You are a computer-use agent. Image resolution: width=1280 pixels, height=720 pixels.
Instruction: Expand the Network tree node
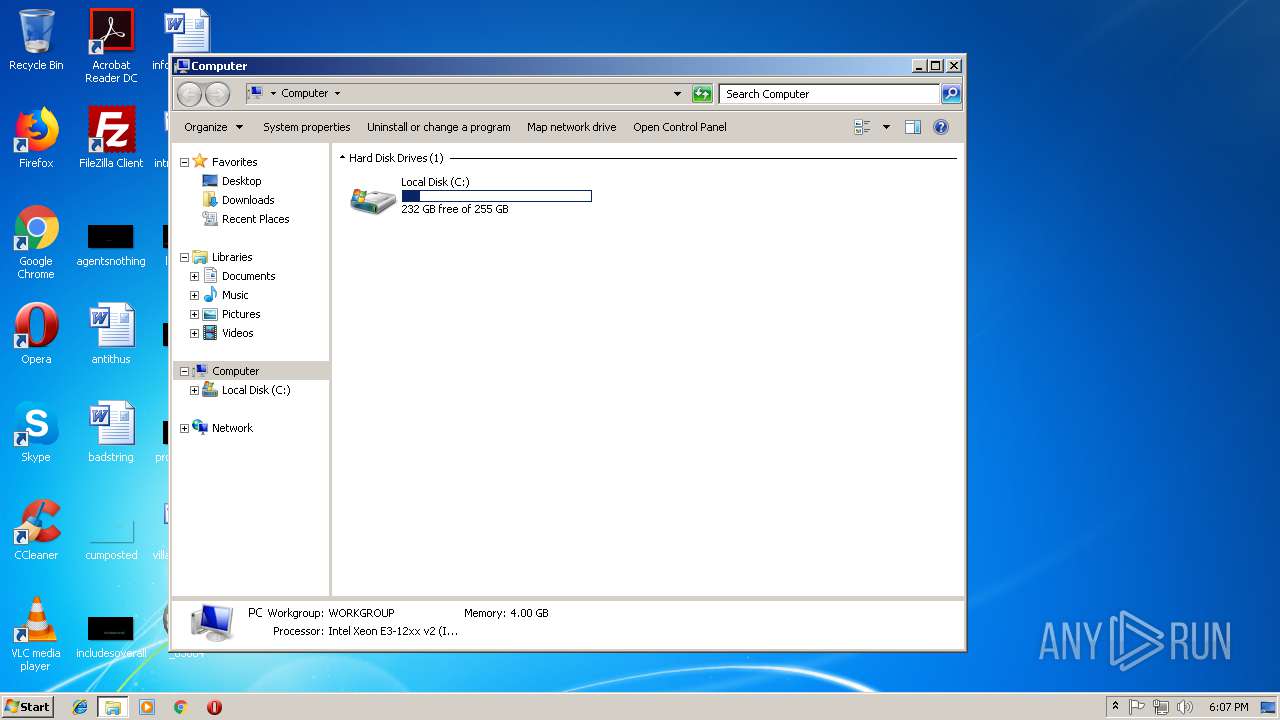point(184,428)
